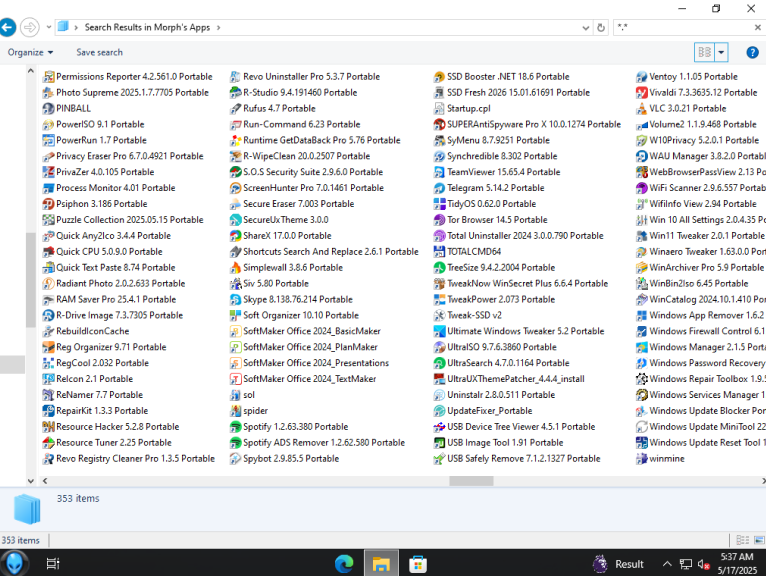This screenshot has height=576, width=766.
Task: Click the TeamViewer 15.65.4 Portable icon
Action: point(439,172)
